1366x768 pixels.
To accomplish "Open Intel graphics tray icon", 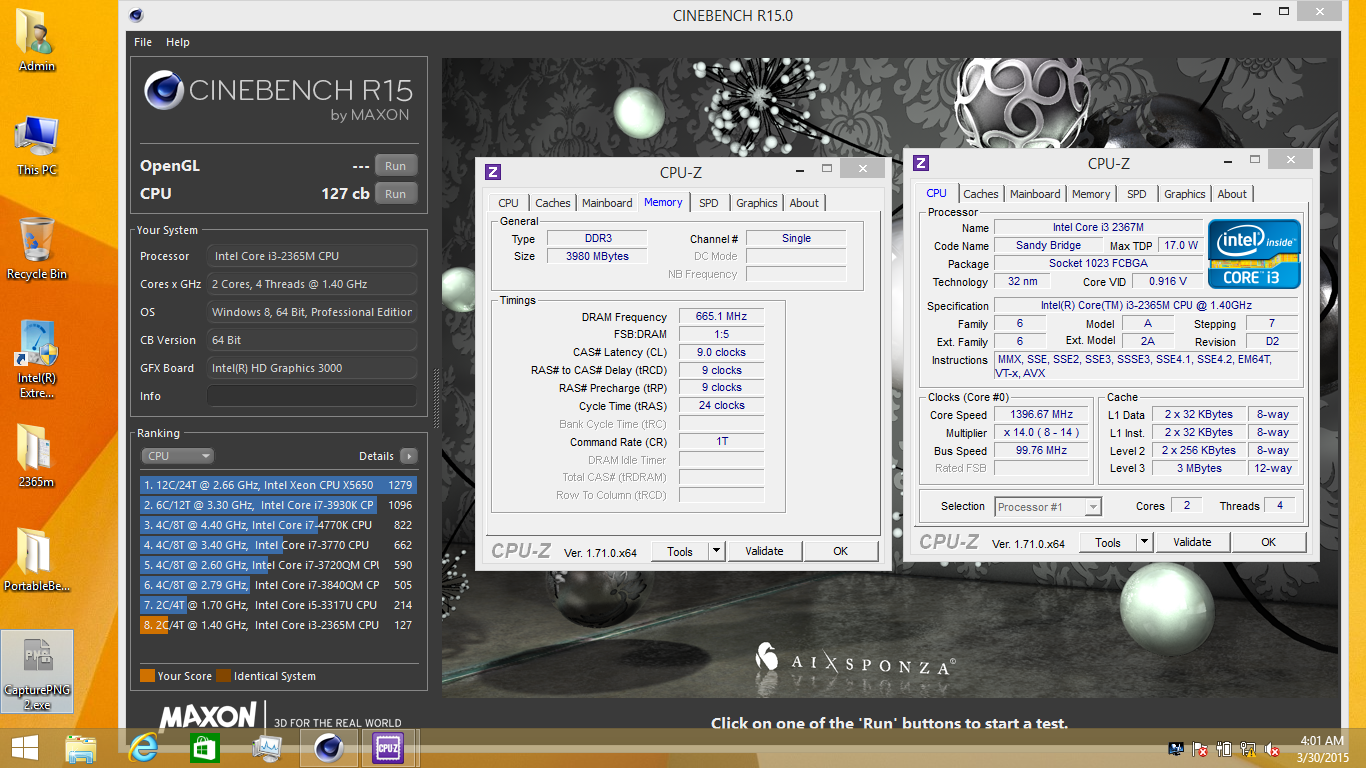I will click(1177, 749).
